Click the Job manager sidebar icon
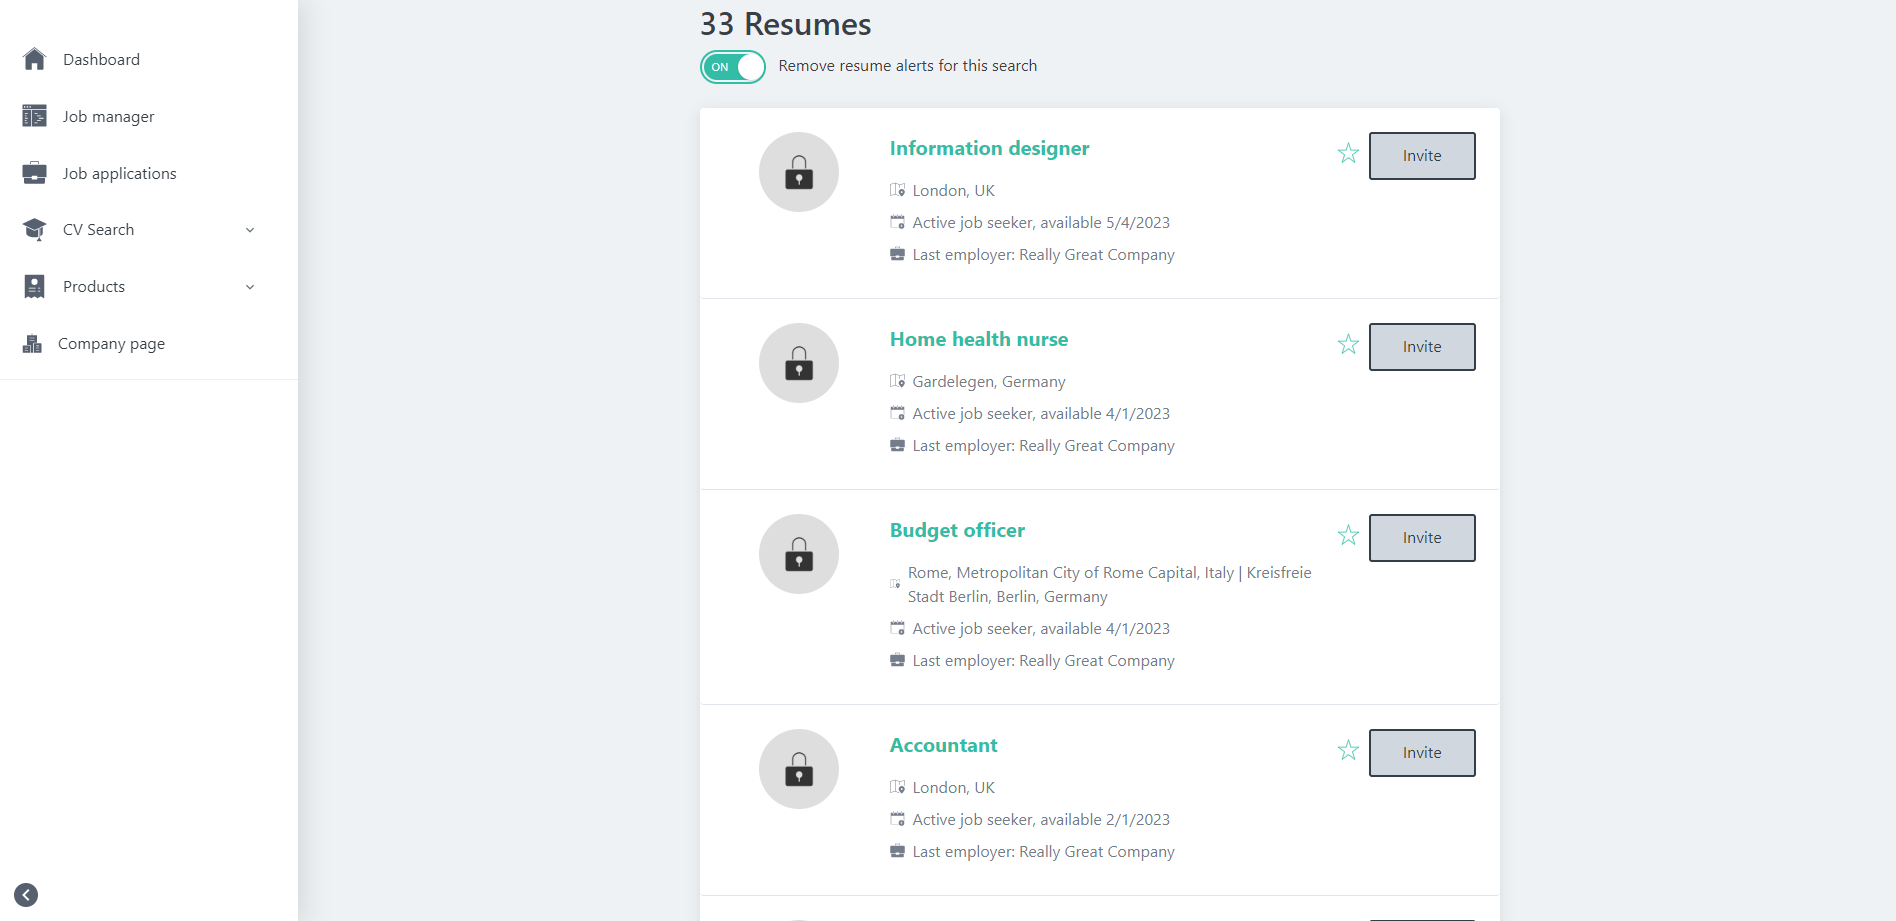Image resolution: width=1896 pixels, height=921 pixels. click(34, 116)
